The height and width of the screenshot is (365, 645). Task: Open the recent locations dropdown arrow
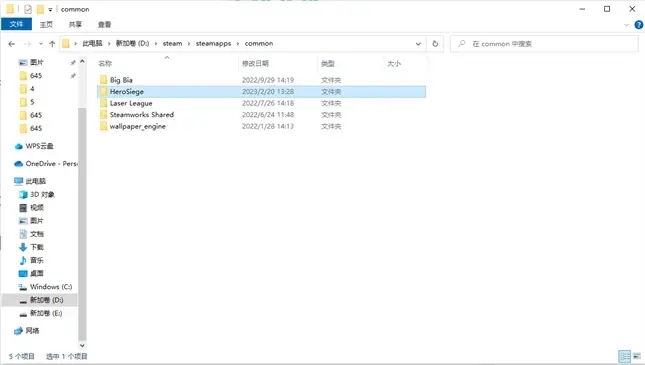click(x=41, y=44)
